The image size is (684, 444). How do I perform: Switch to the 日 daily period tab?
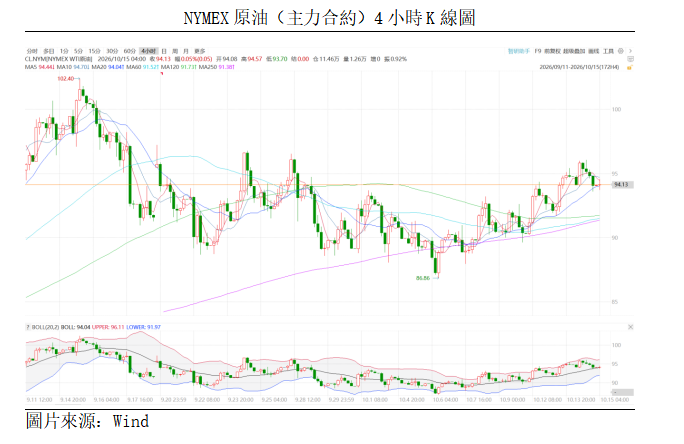[164, 51]
